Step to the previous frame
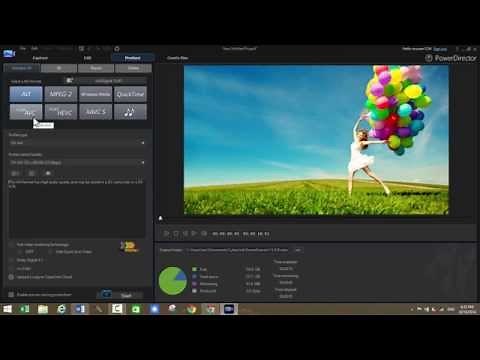The width and height of the screenshot is (480, 360). [185, 234]
